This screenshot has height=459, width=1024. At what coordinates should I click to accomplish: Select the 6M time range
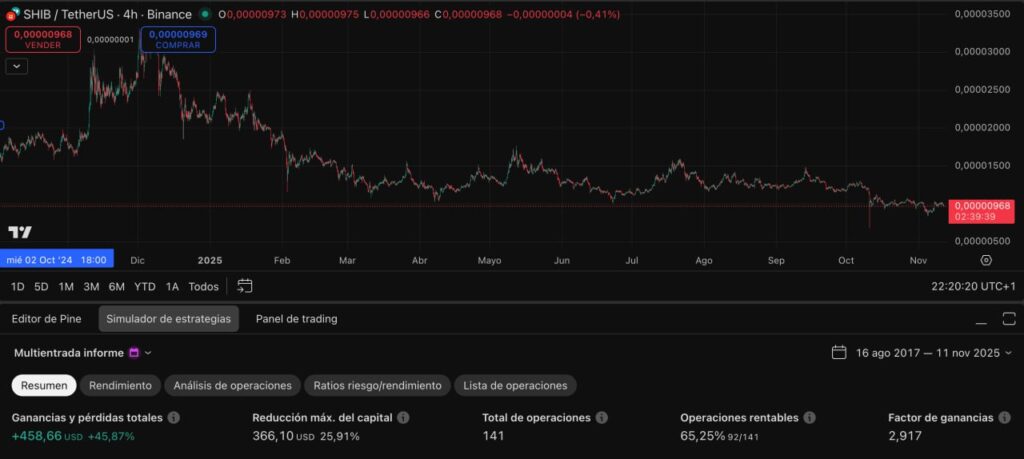tap(117, 286)
